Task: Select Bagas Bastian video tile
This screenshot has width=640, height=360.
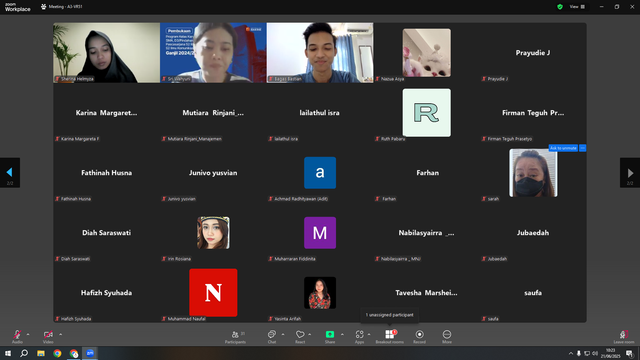Action: click(x=320, y=53)
